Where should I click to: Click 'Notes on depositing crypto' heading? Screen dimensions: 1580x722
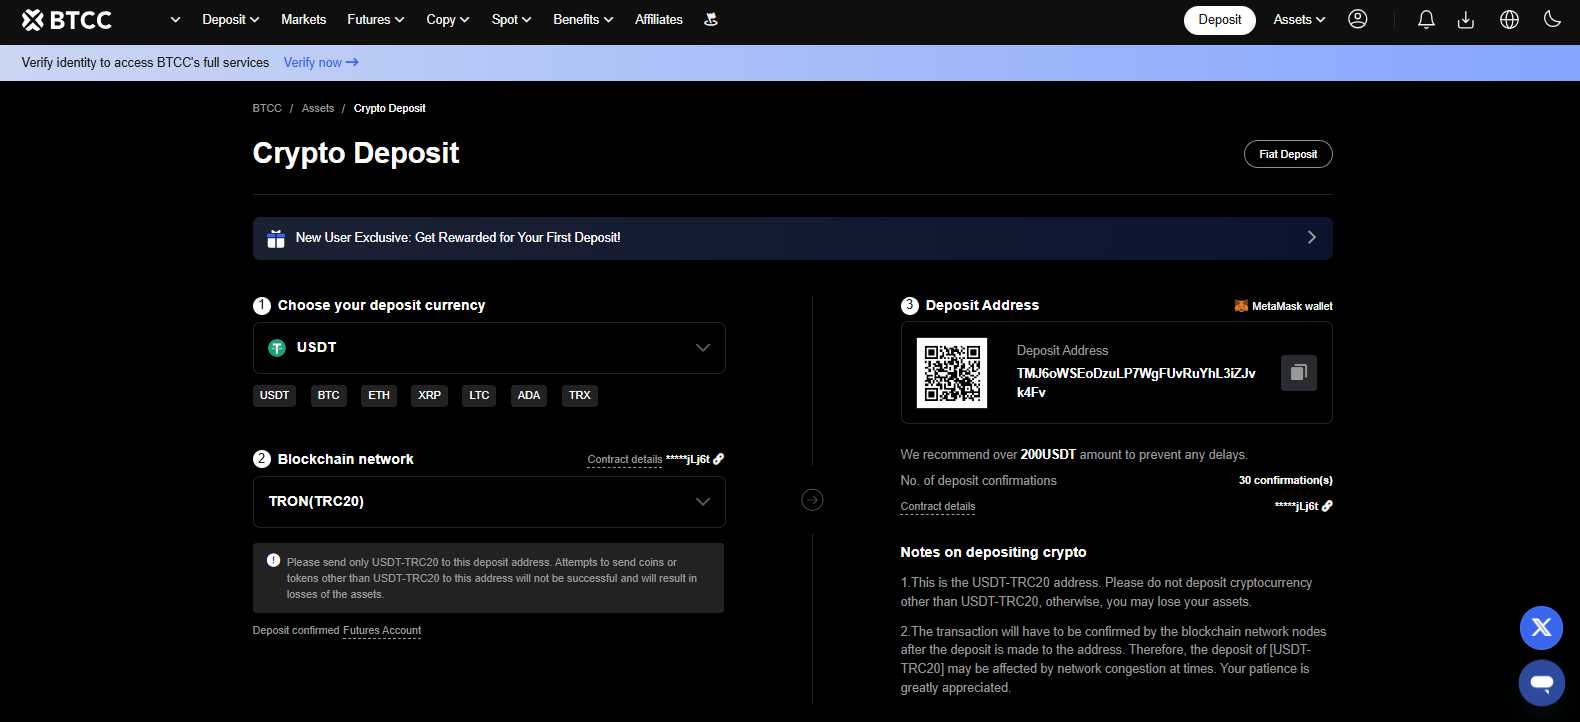(993, 552)
